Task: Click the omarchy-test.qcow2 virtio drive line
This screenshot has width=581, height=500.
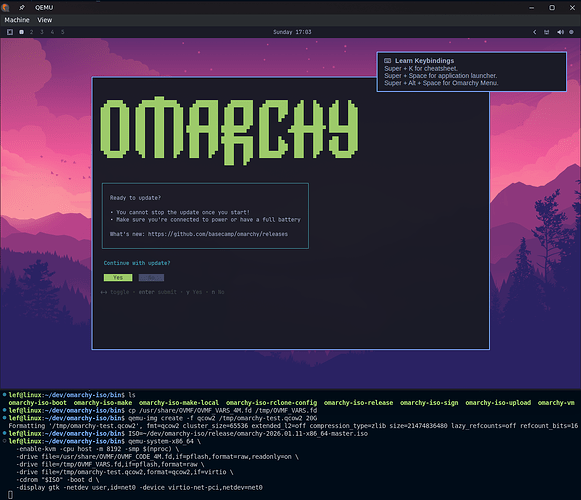Action: (124, 472)
